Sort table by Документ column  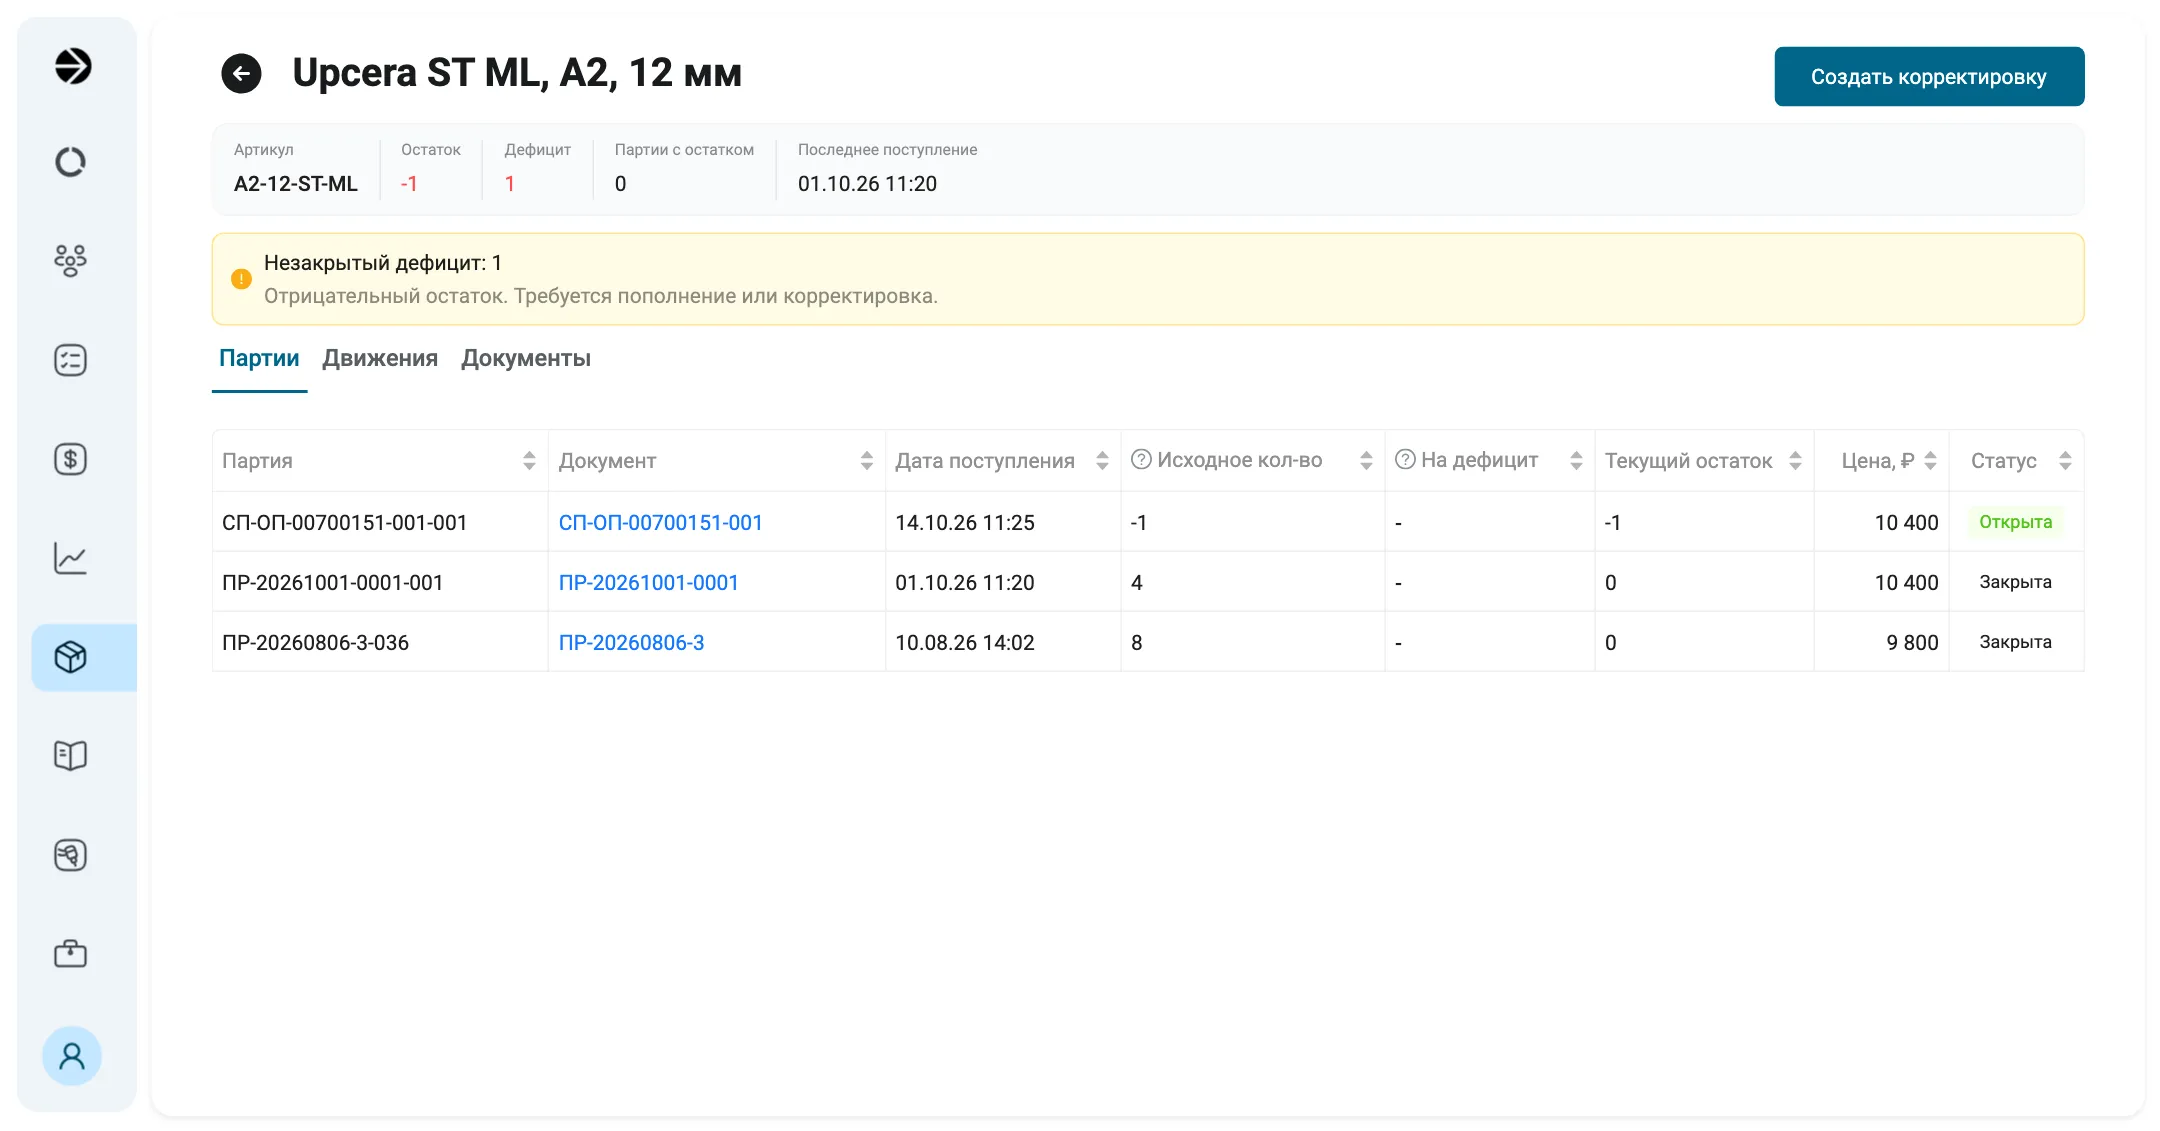866,460
